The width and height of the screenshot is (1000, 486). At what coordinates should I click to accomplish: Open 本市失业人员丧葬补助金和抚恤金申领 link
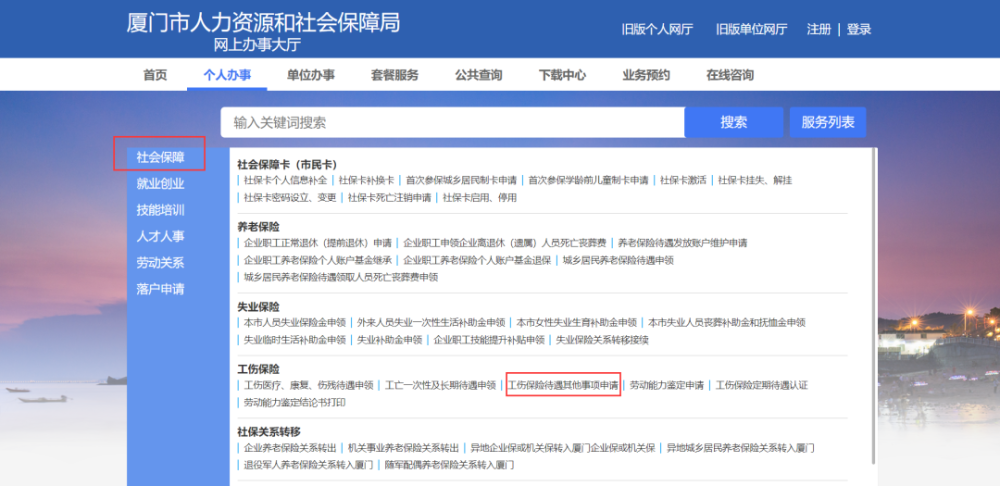pos(726,323)
